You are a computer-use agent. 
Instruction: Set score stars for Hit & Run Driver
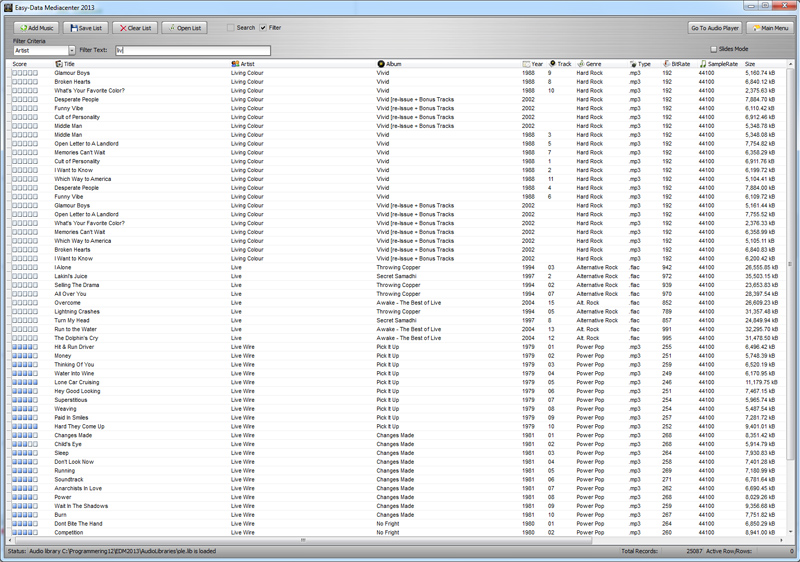pos(25,347)
